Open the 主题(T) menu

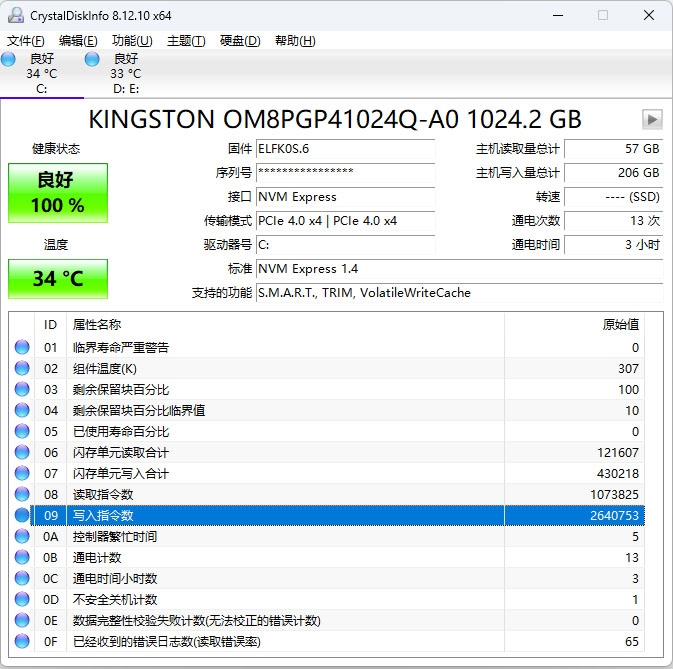pos(186,41)
